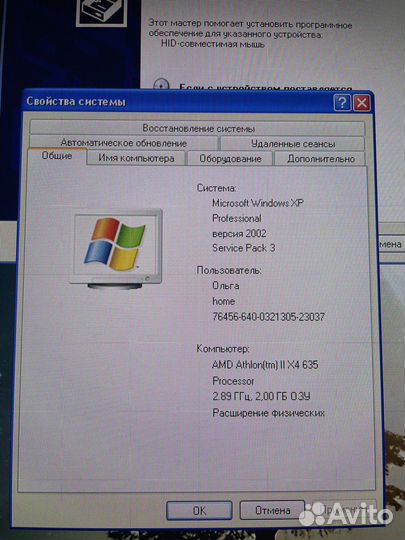The image size is (405, 540).
Task: Click the Windows XP logo monitor image
Action: [116, 249]
